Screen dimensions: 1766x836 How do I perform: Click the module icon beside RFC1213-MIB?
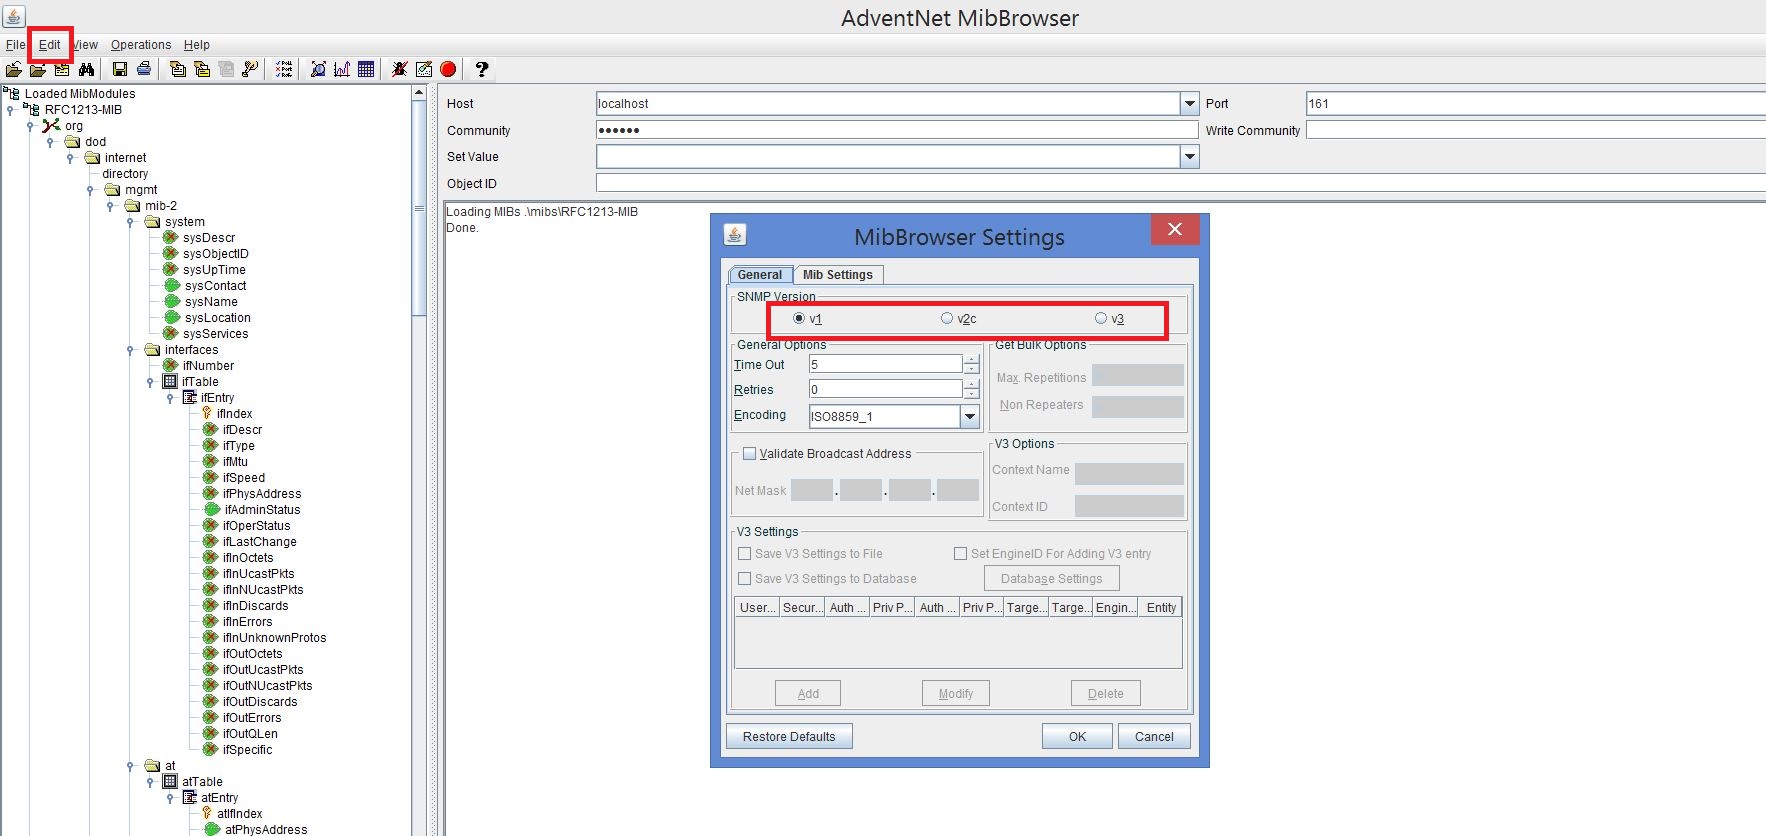31,110
